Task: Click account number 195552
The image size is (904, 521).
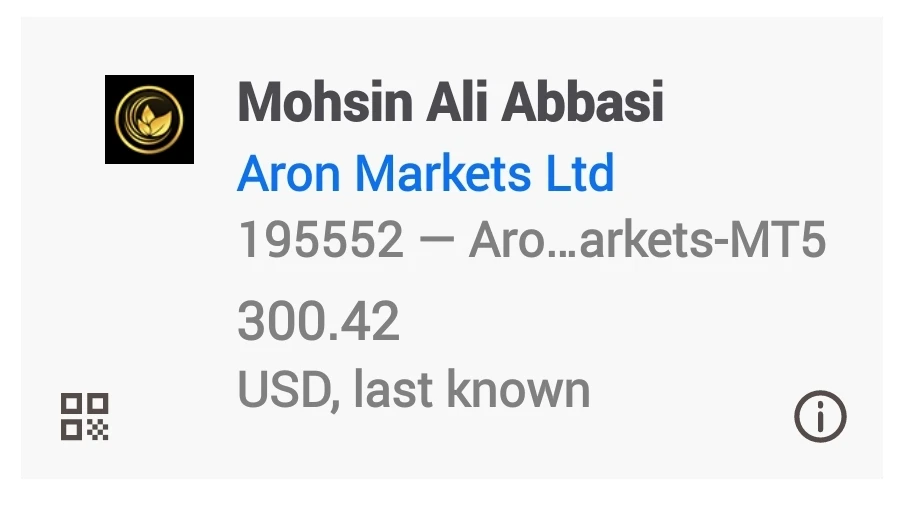Action: (x=320, y=240)
